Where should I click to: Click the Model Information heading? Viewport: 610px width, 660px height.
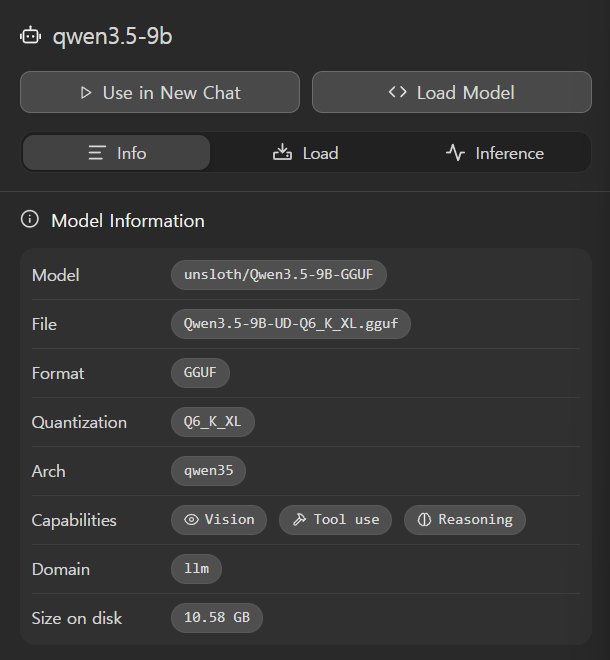[128, 221]
